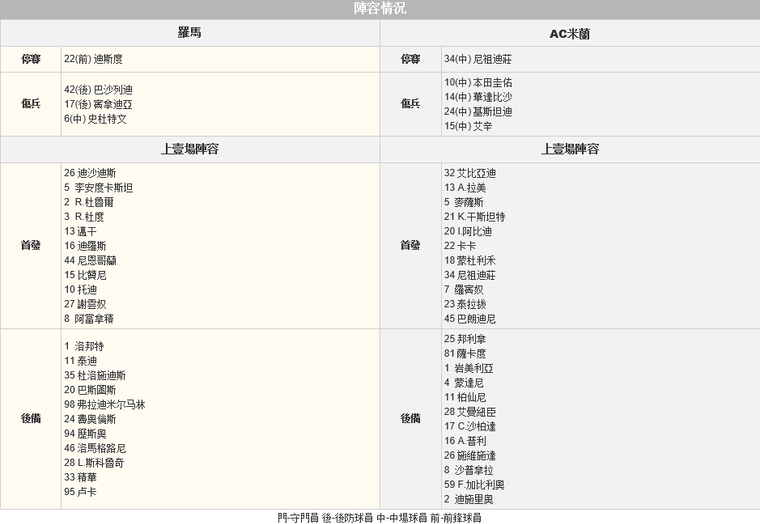Click Milan starter 18 蒙杜利禾
The width and height of the screenshot is (760, 524).
[x=470, y=260]
